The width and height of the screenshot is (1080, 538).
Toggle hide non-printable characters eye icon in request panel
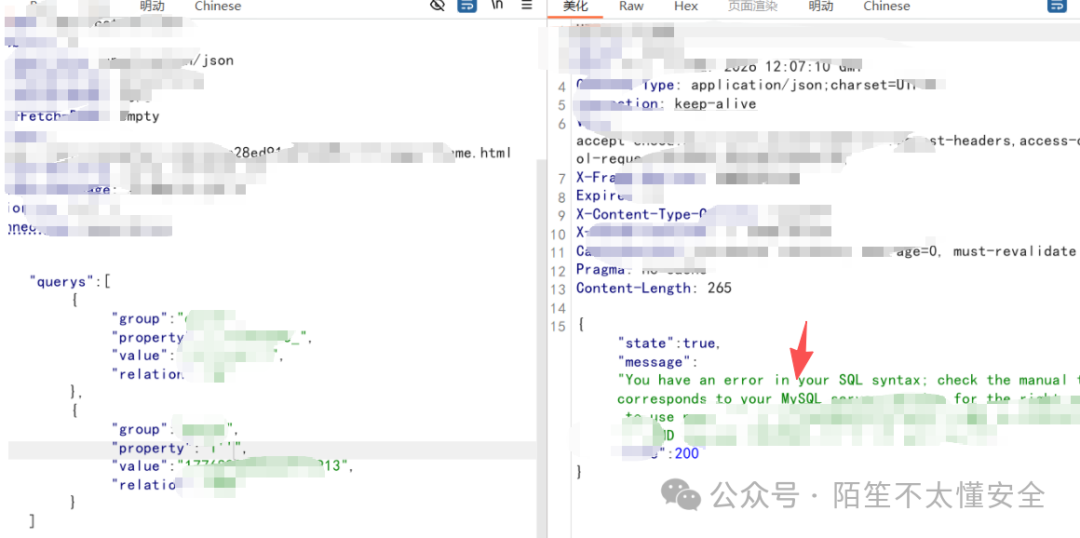pos(437,6)
